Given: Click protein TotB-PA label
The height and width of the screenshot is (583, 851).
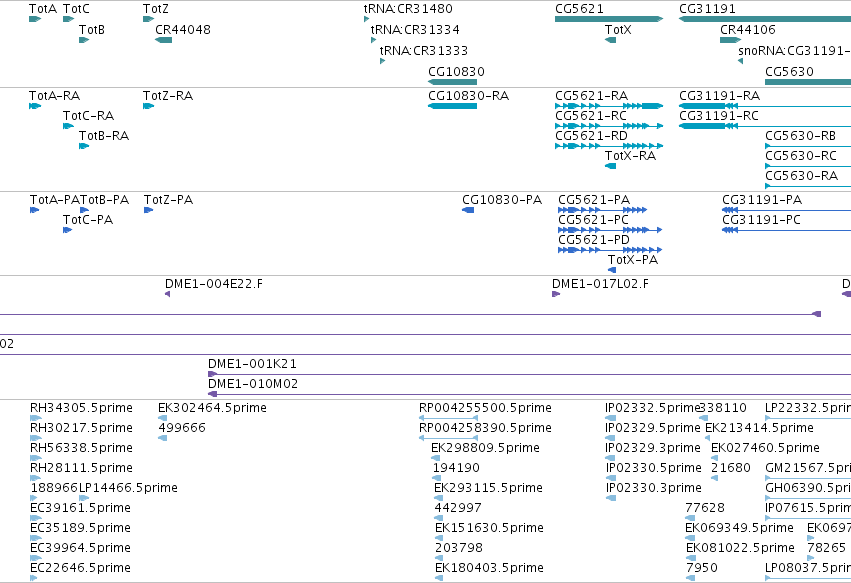Looking at the screenshot, I should tap(104, 200).
